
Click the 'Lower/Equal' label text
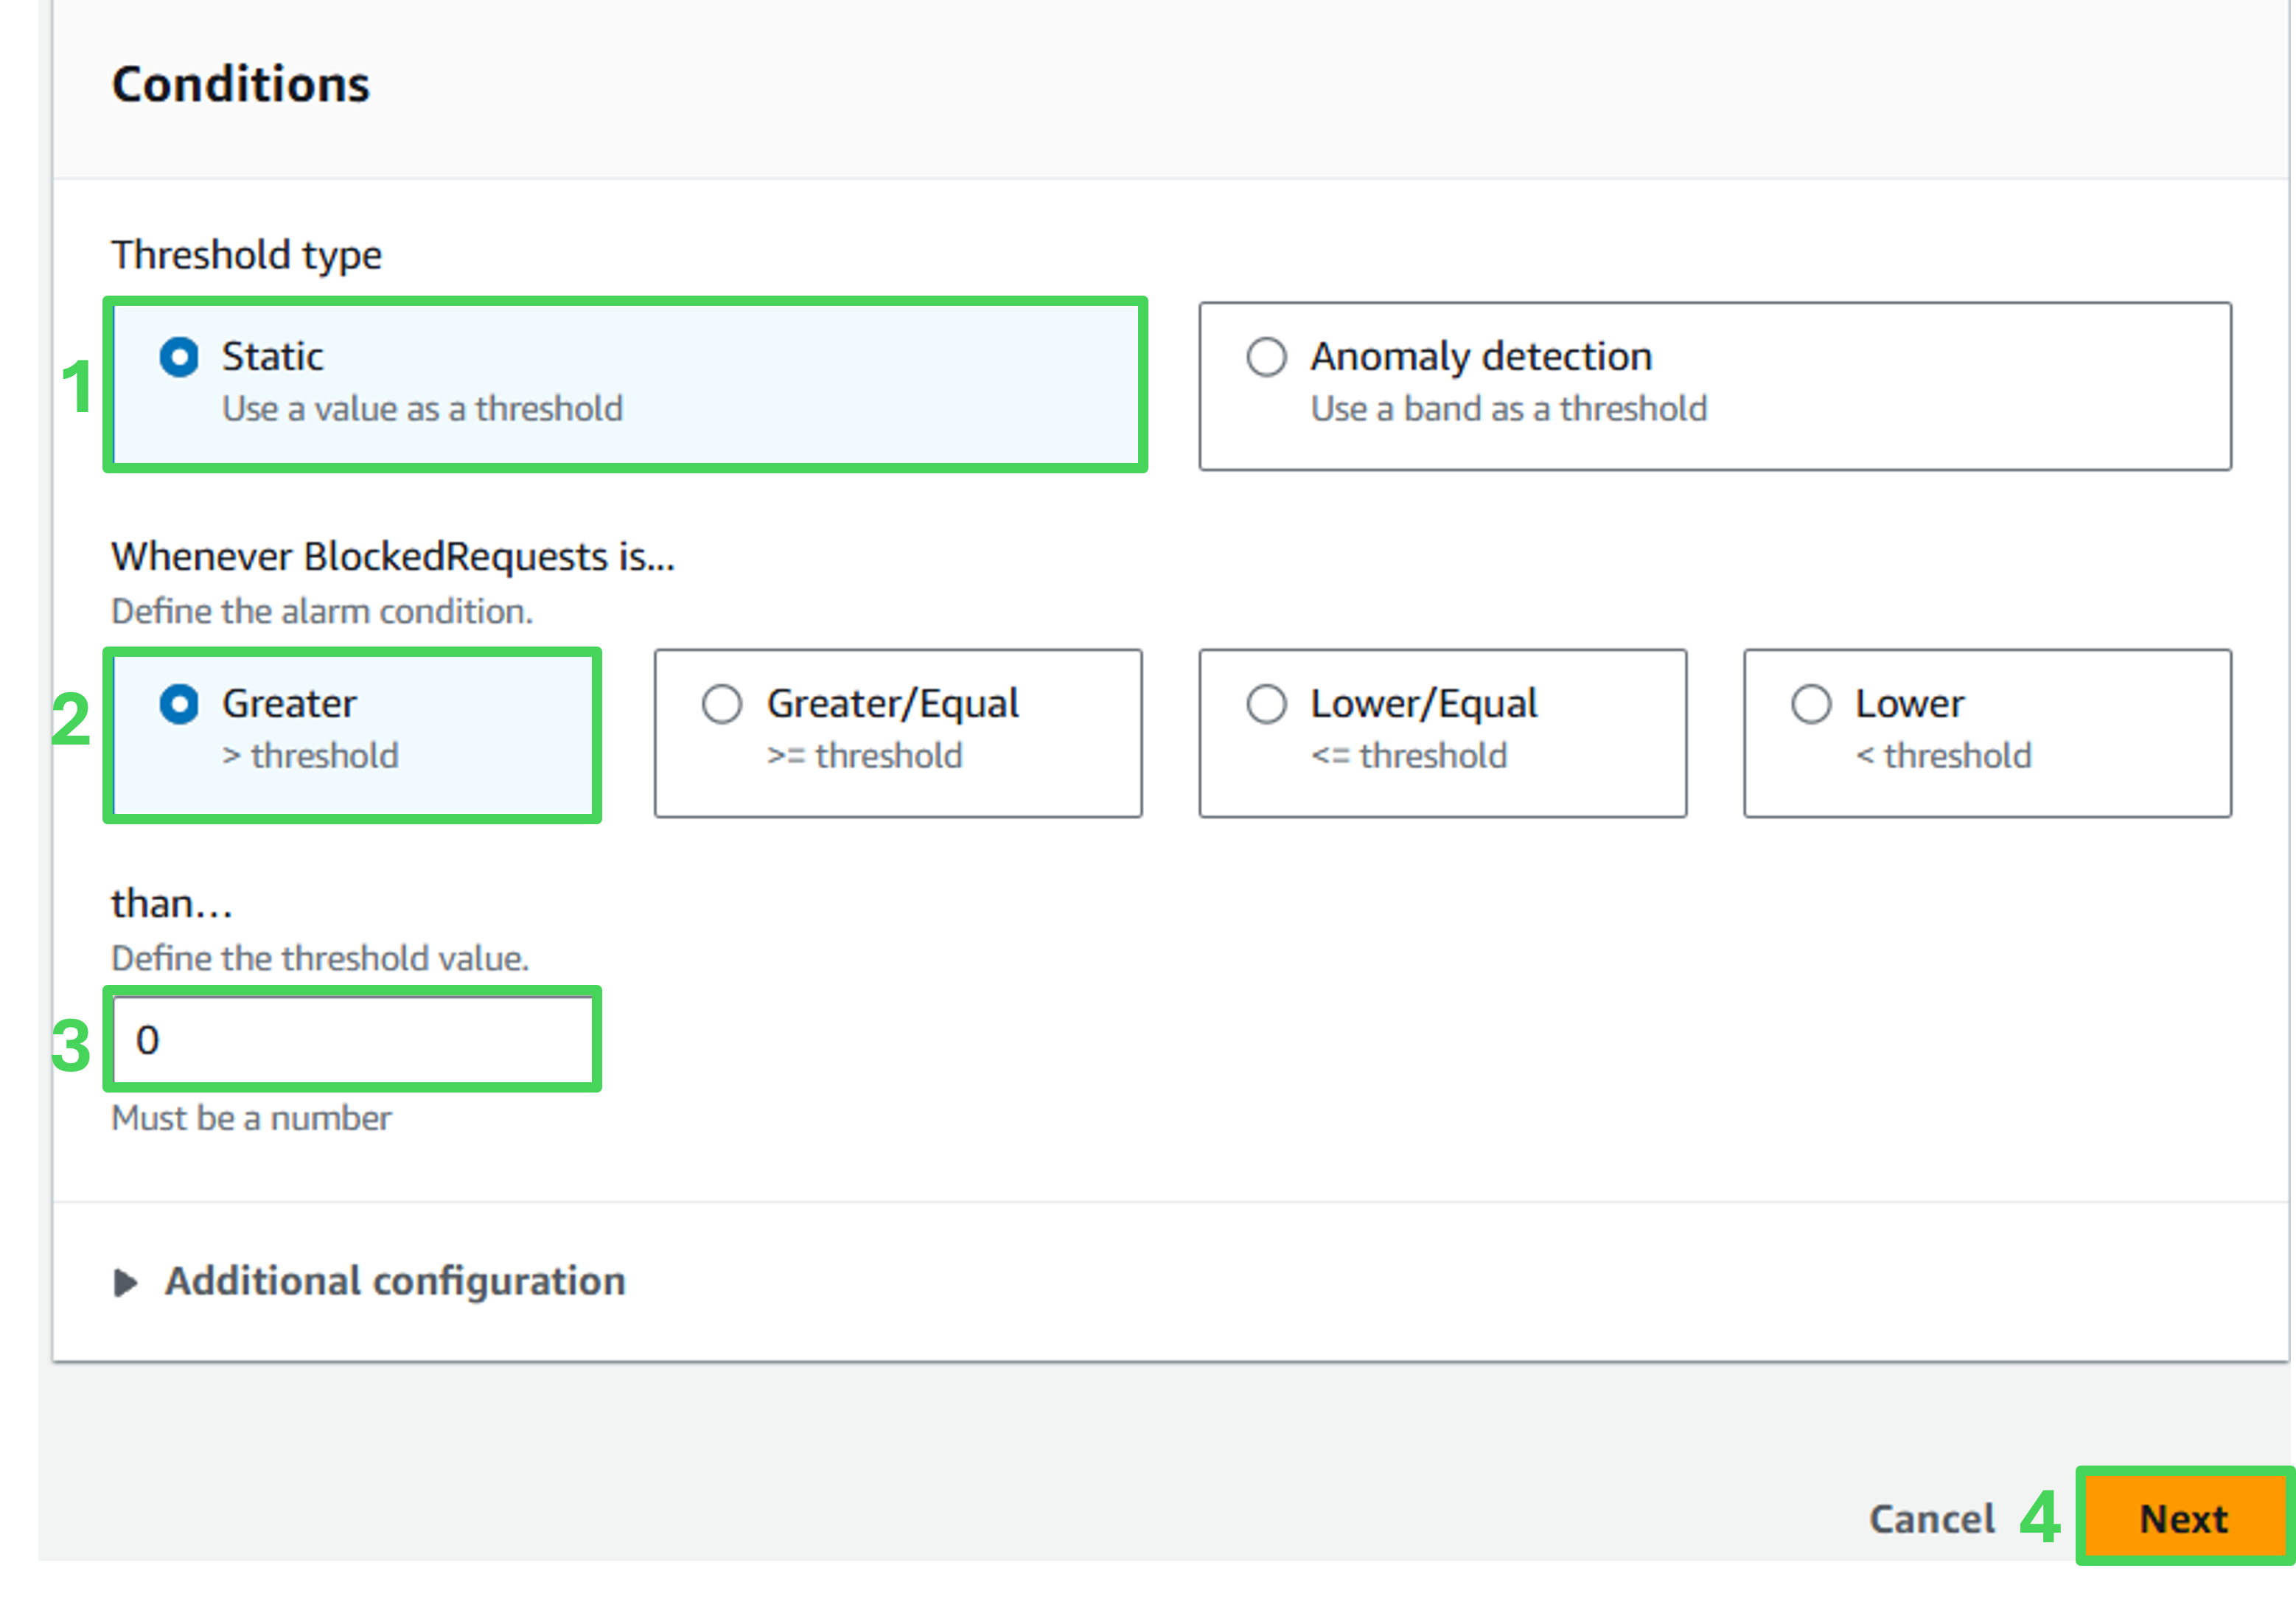[x=1424, y=704]
